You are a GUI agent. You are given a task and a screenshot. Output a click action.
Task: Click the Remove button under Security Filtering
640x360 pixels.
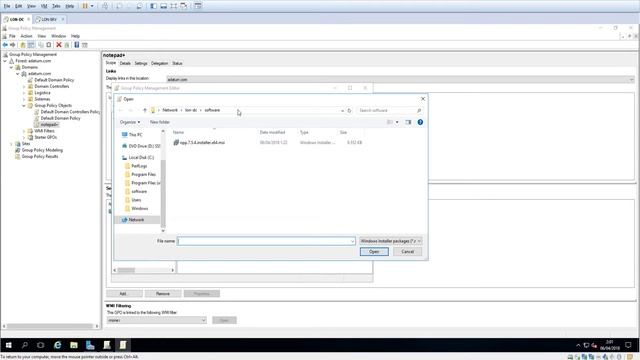click(162, 293)
